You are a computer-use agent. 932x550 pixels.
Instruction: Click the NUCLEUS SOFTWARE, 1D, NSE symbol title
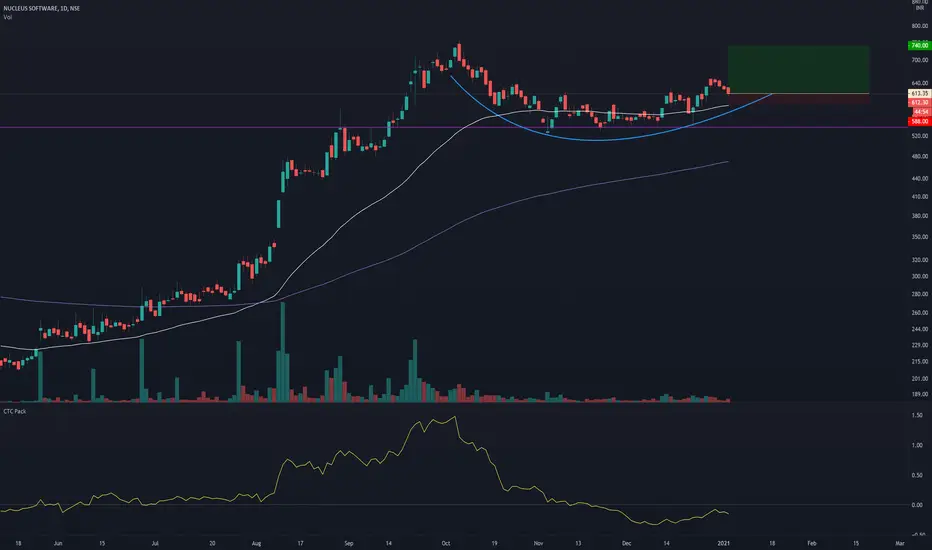[x=42, y=8]
